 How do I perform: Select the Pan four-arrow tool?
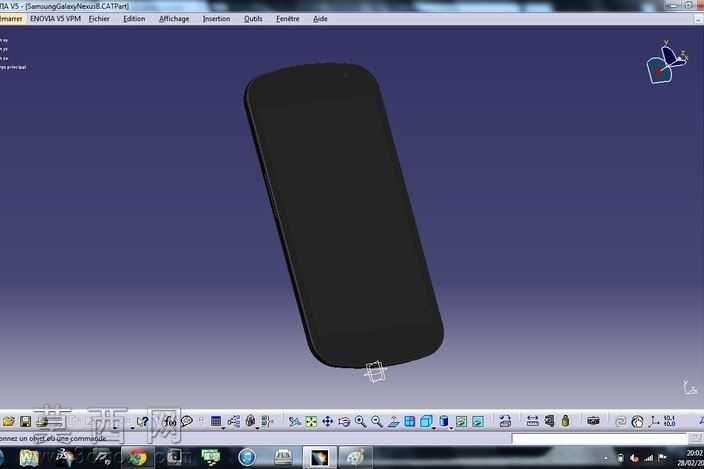(x=327, y=421)
